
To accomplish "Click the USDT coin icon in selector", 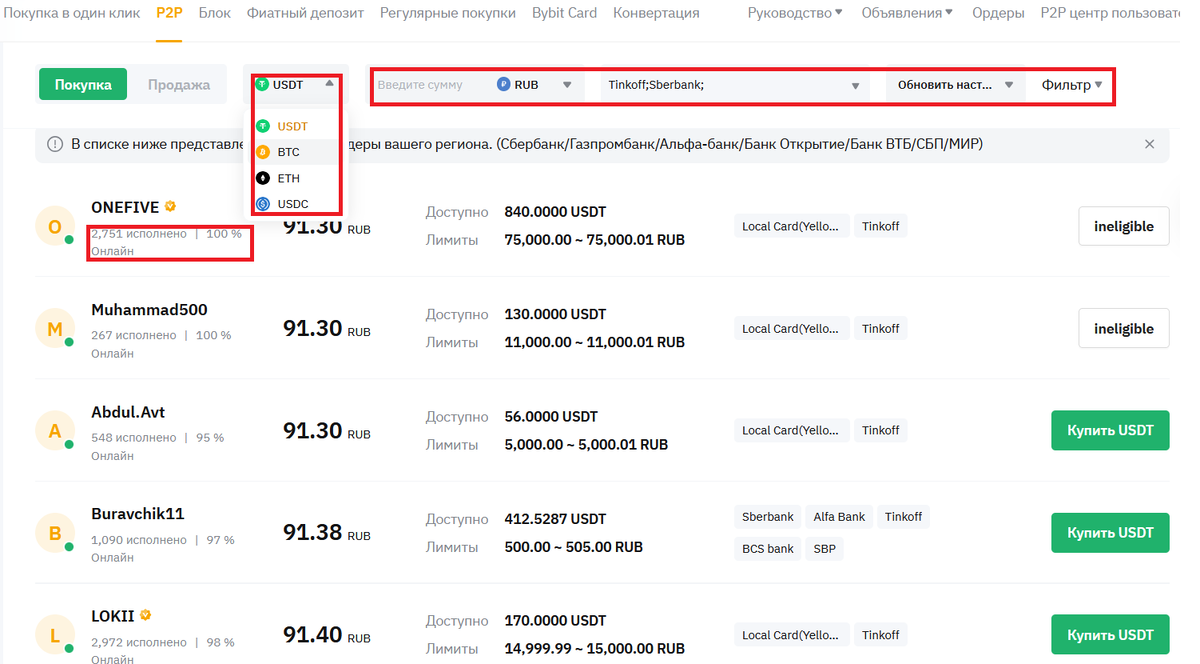I will (262, 84).
